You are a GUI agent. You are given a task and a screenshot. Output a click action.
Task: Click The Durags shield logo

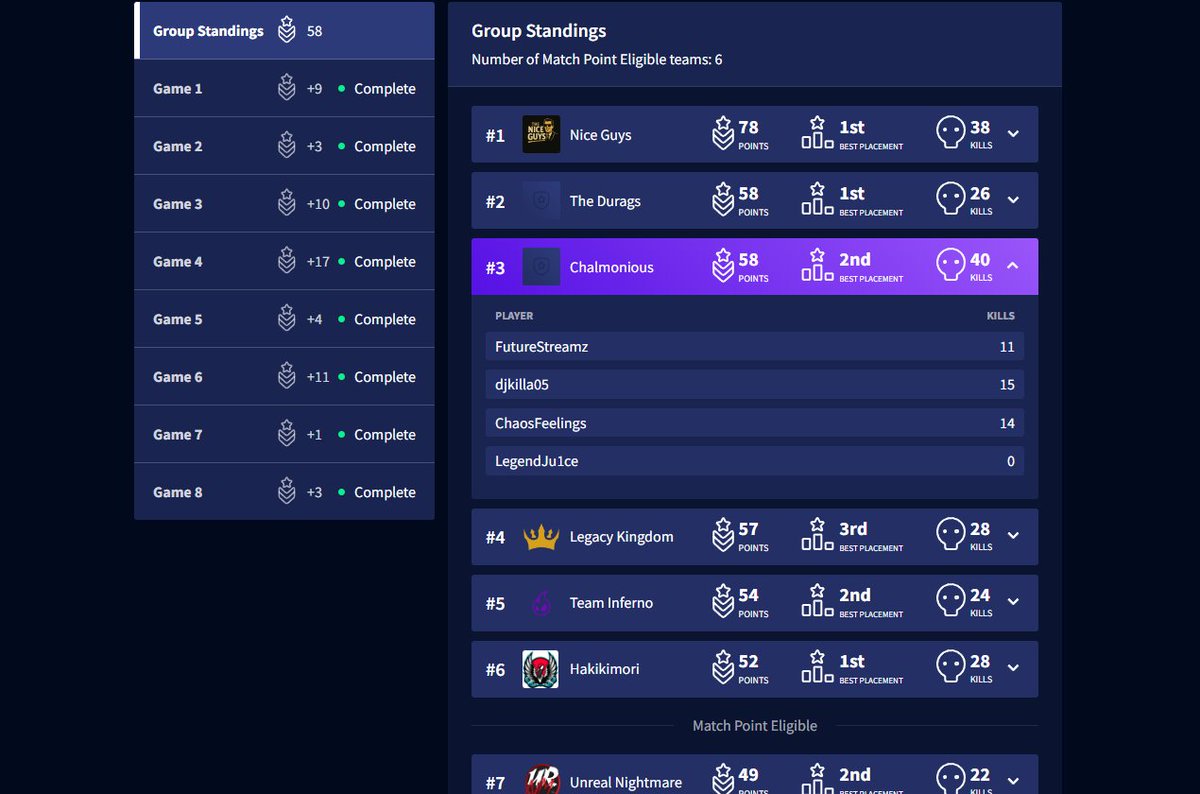click(541, 200)
